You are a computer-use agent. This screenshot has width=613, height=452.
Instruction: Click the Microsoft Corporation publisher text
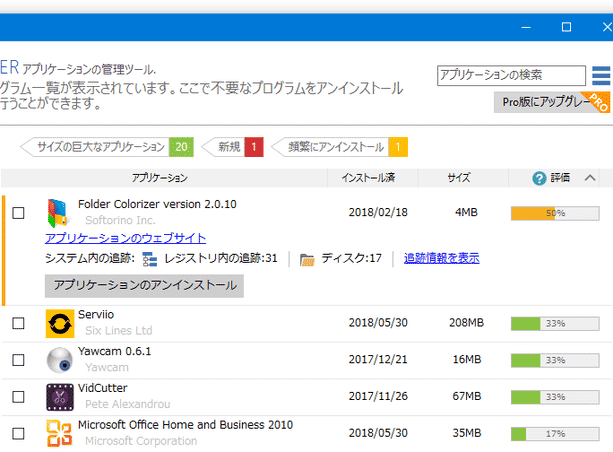click(141, 441)
